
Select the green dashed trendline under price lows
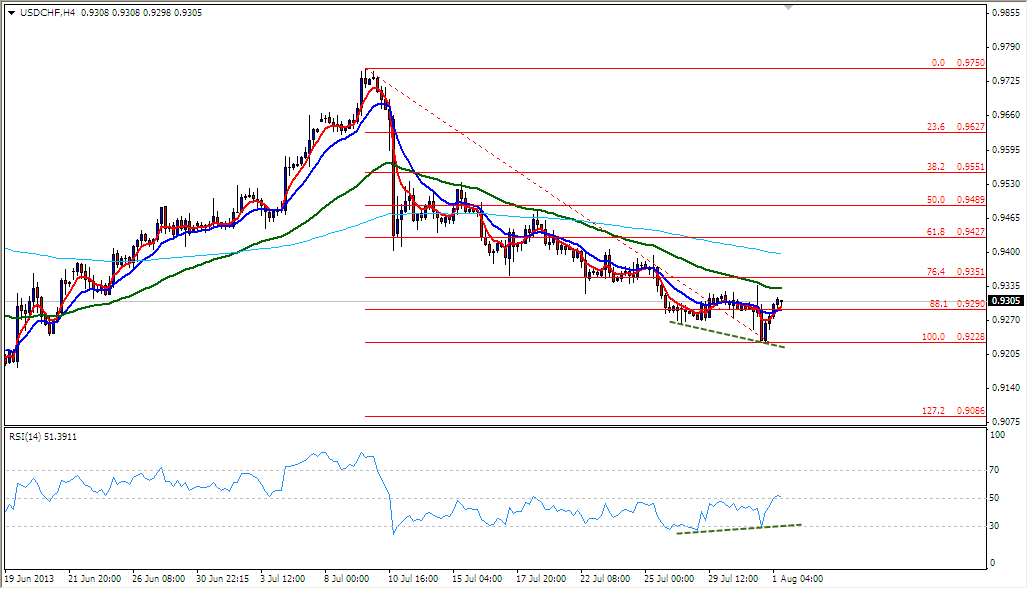[x=726, y=335]
